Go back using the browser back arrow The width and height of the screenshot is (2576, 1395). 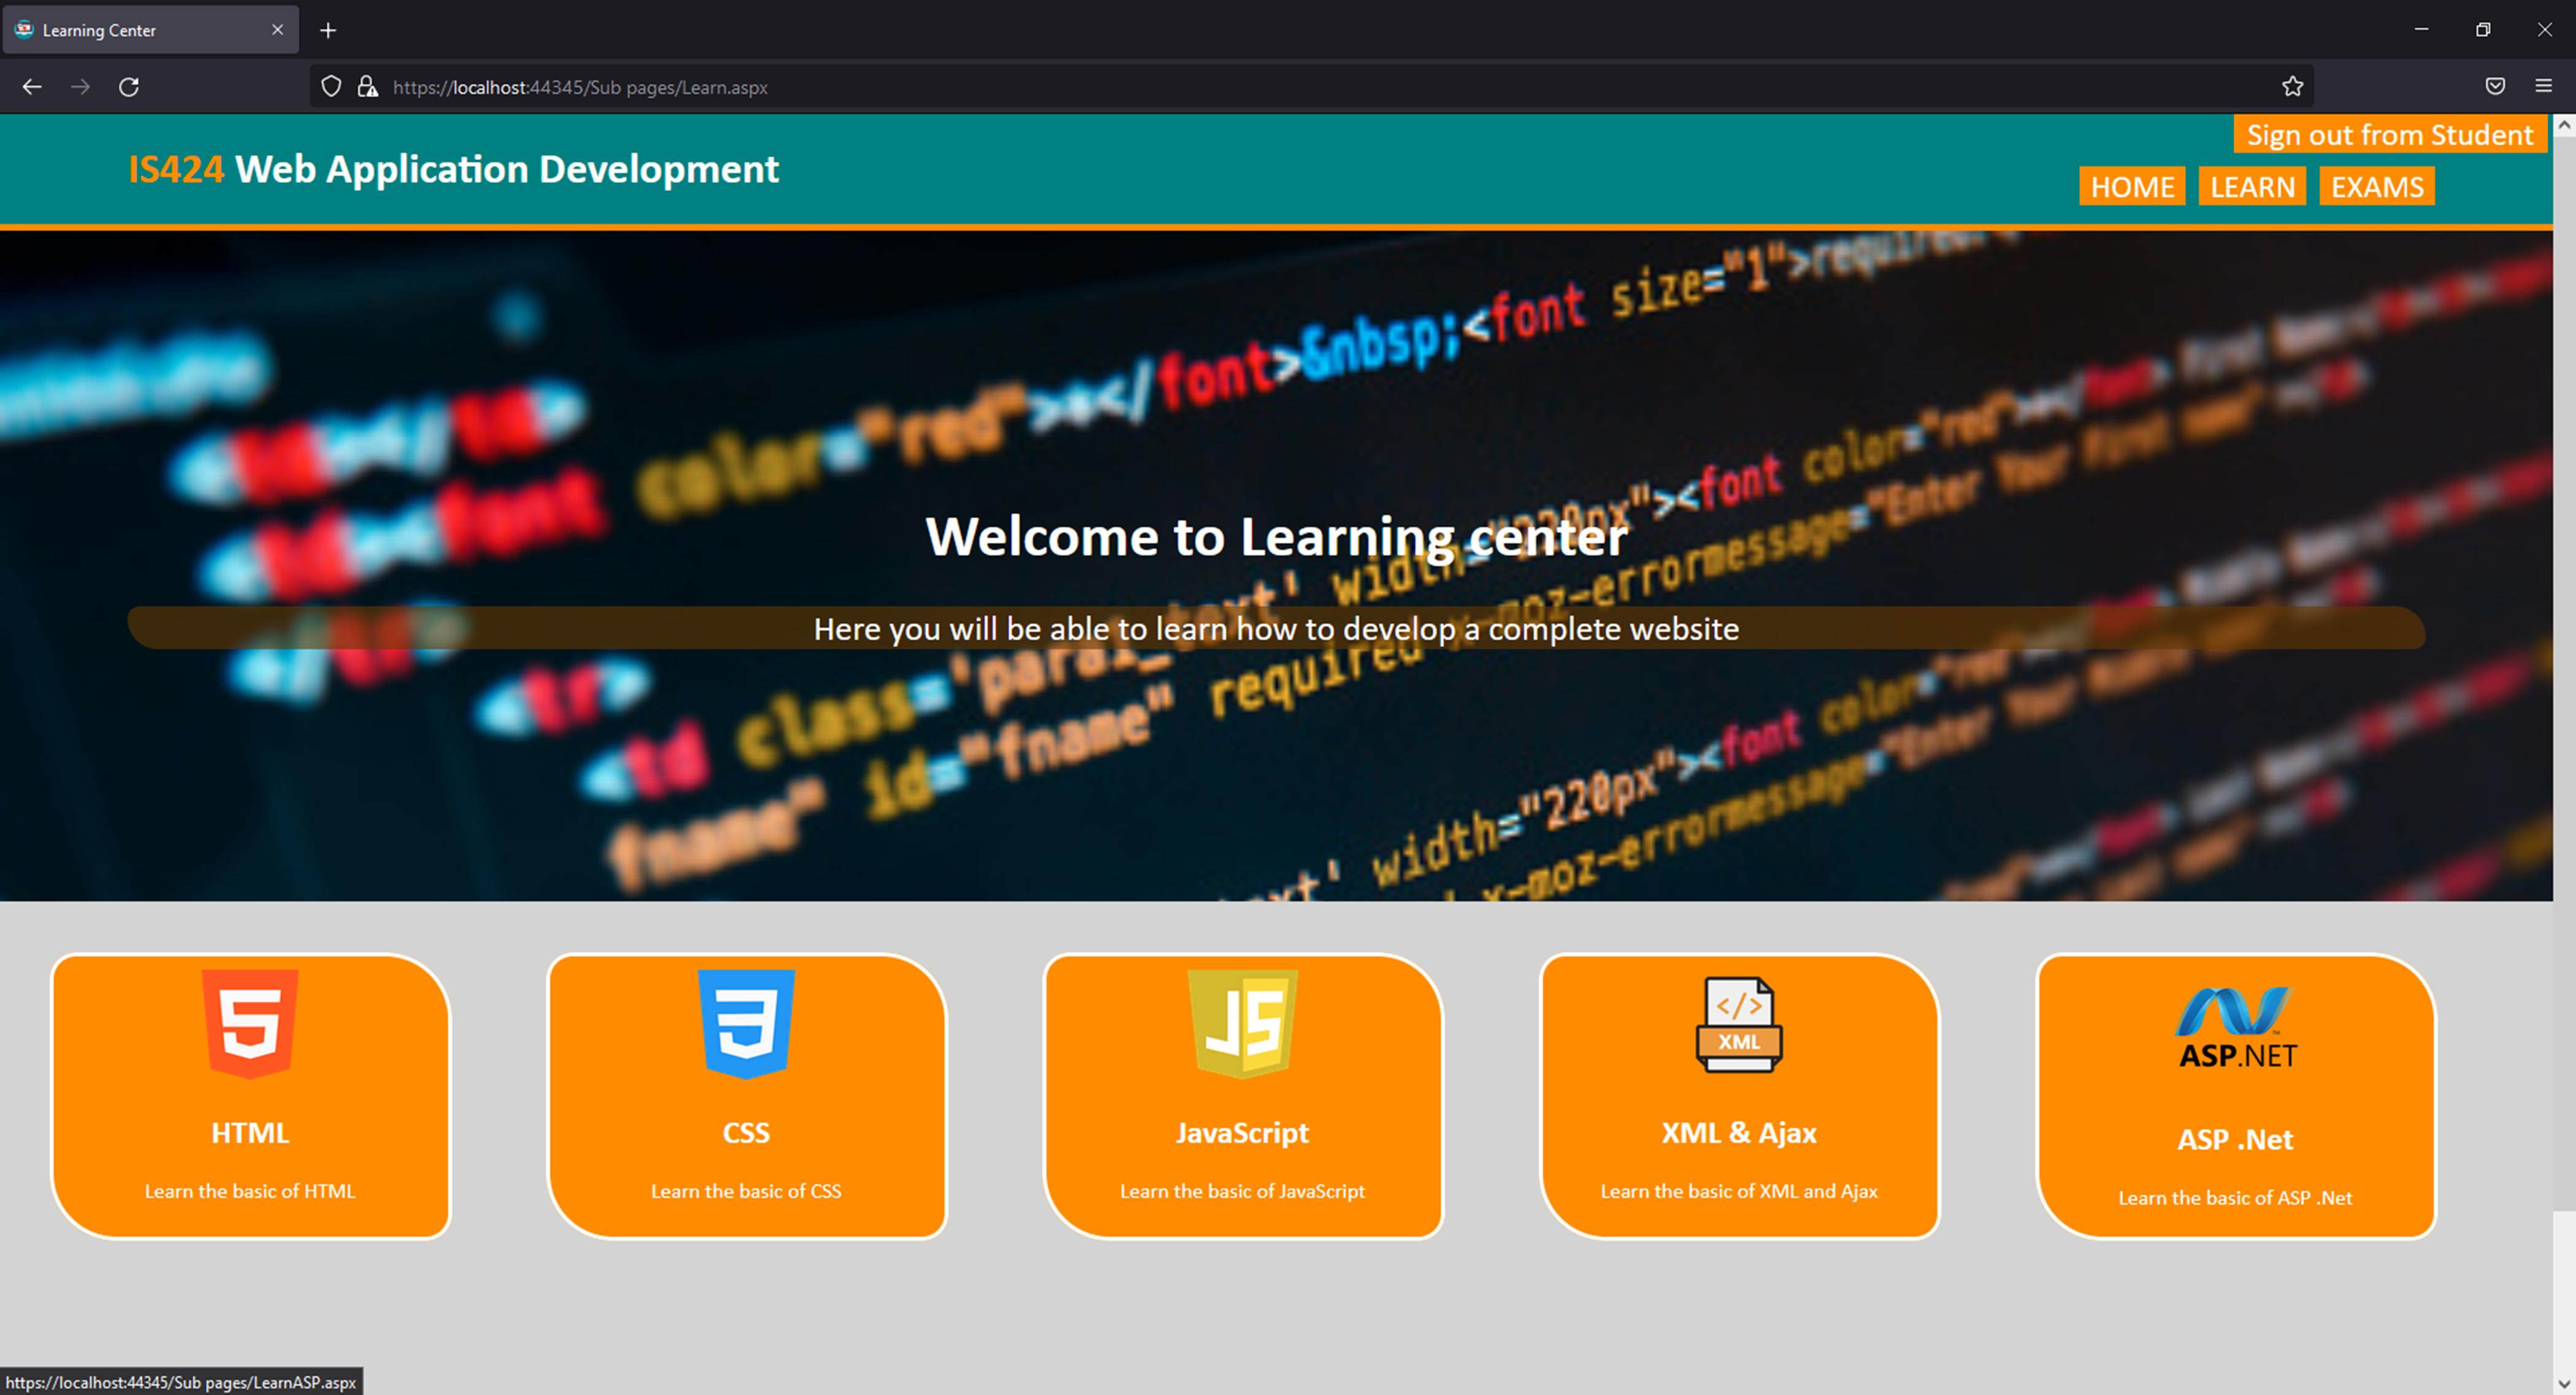pos(32,87)
